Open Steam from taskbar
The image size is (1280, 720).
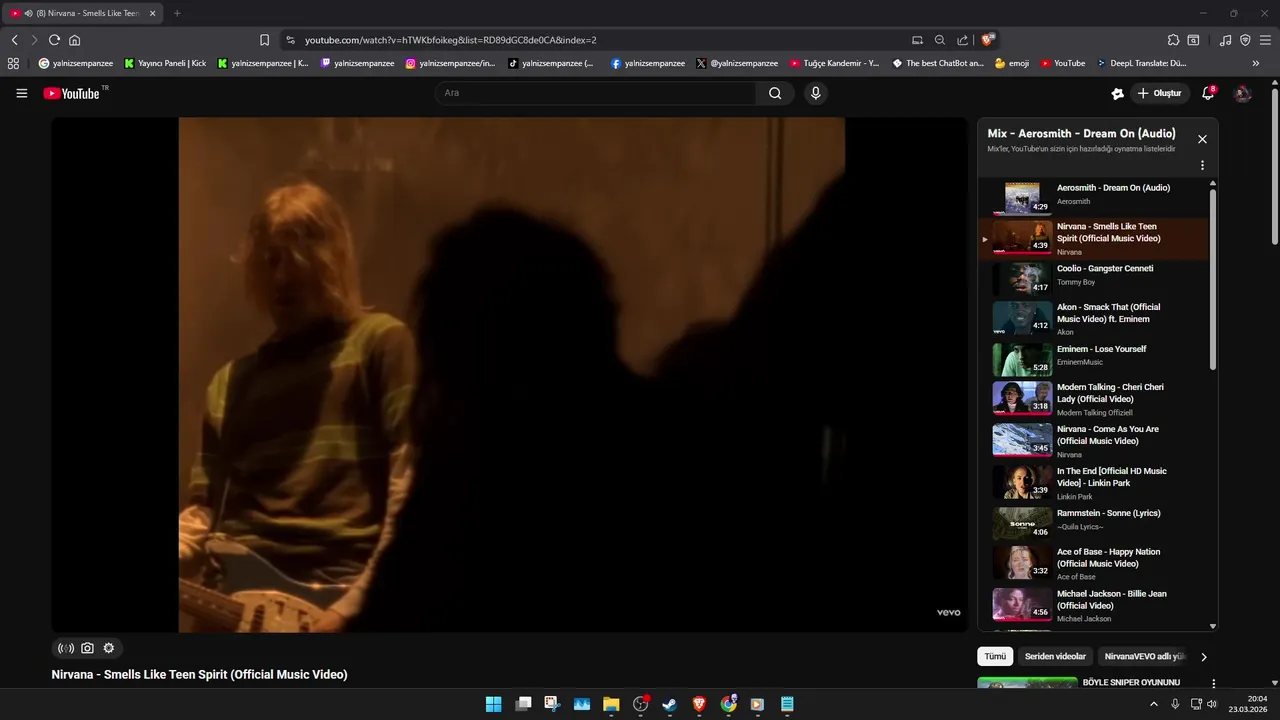[670, 704]
